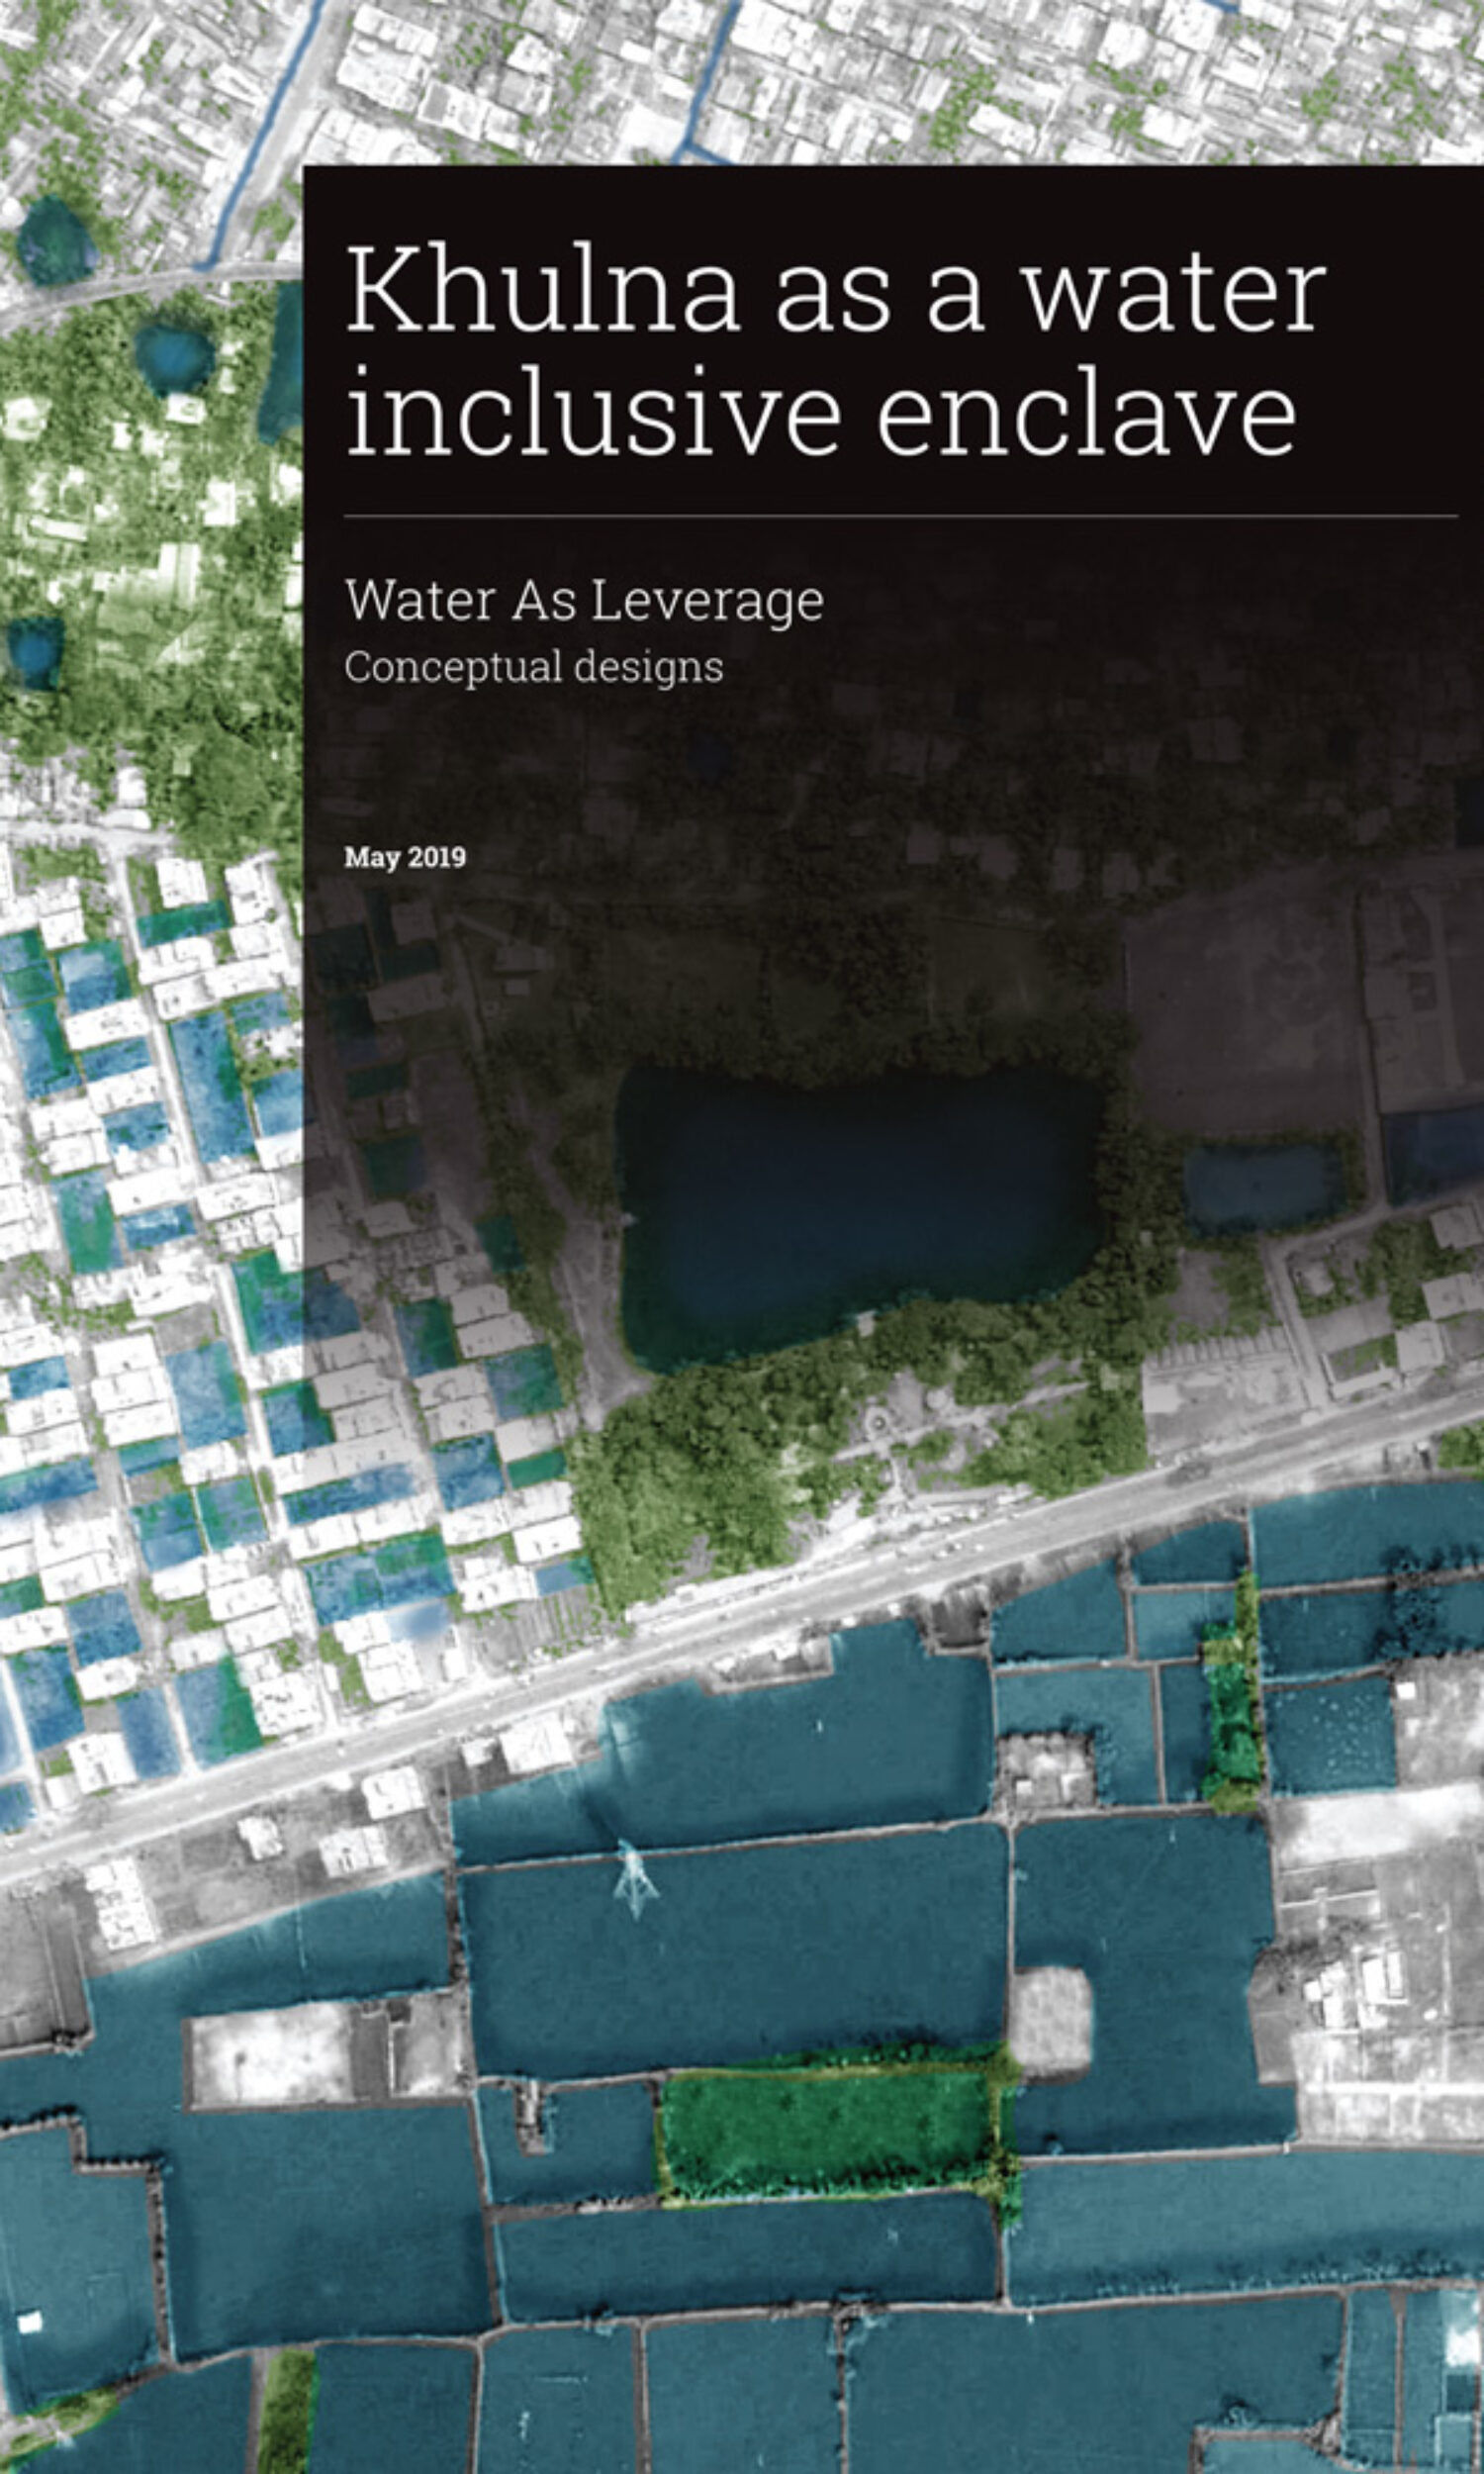Click the "May 2019" date label
Screen dimensions: 1484x2474
pos(405,857)
